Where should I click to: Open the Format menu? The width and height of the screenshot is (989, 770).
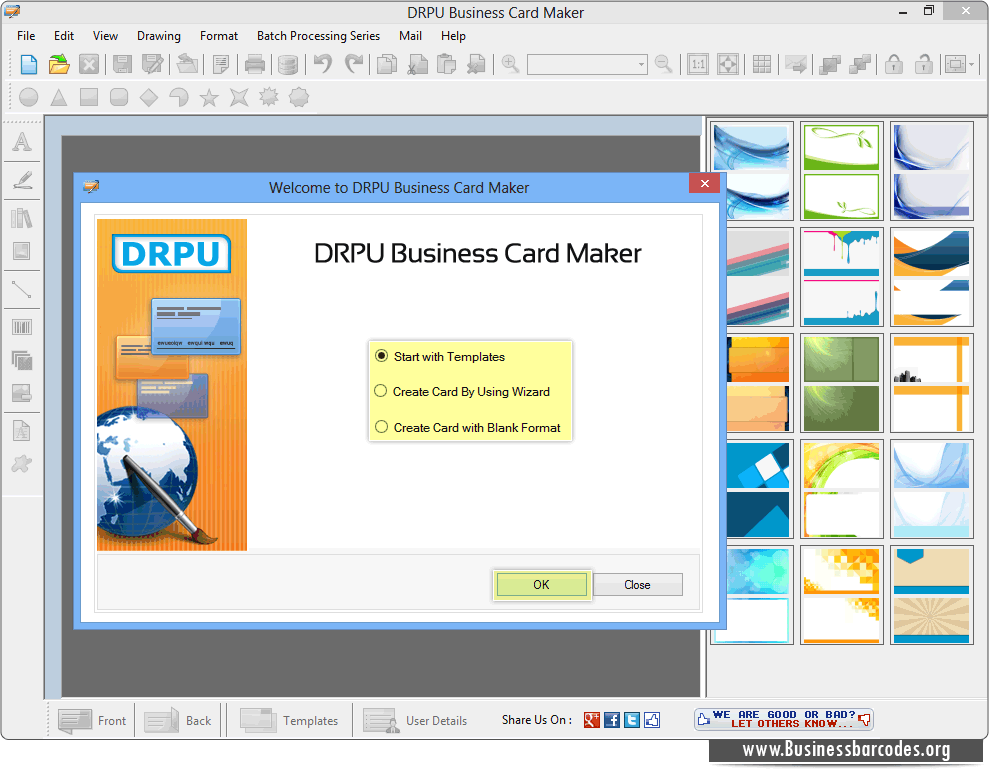pyautogui.click(x=219, y=36)
